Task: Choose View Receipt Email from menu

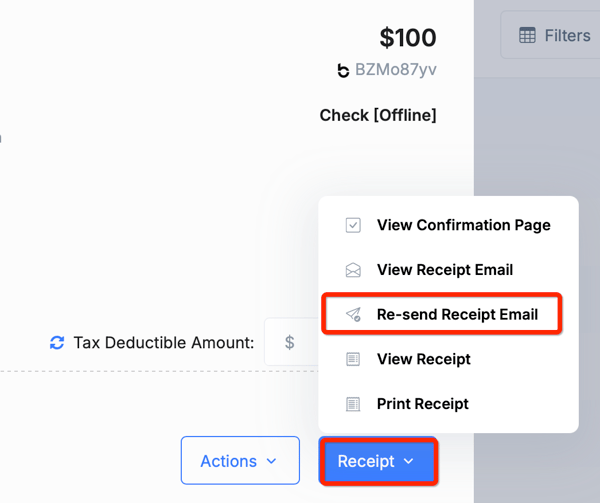Action: point(448,270)
